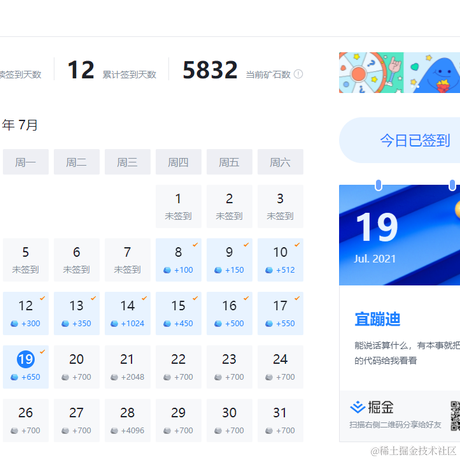This screenshot has height=460, width=460.
Task: Click the 今日已签到 button
Action: pos(399,140)
